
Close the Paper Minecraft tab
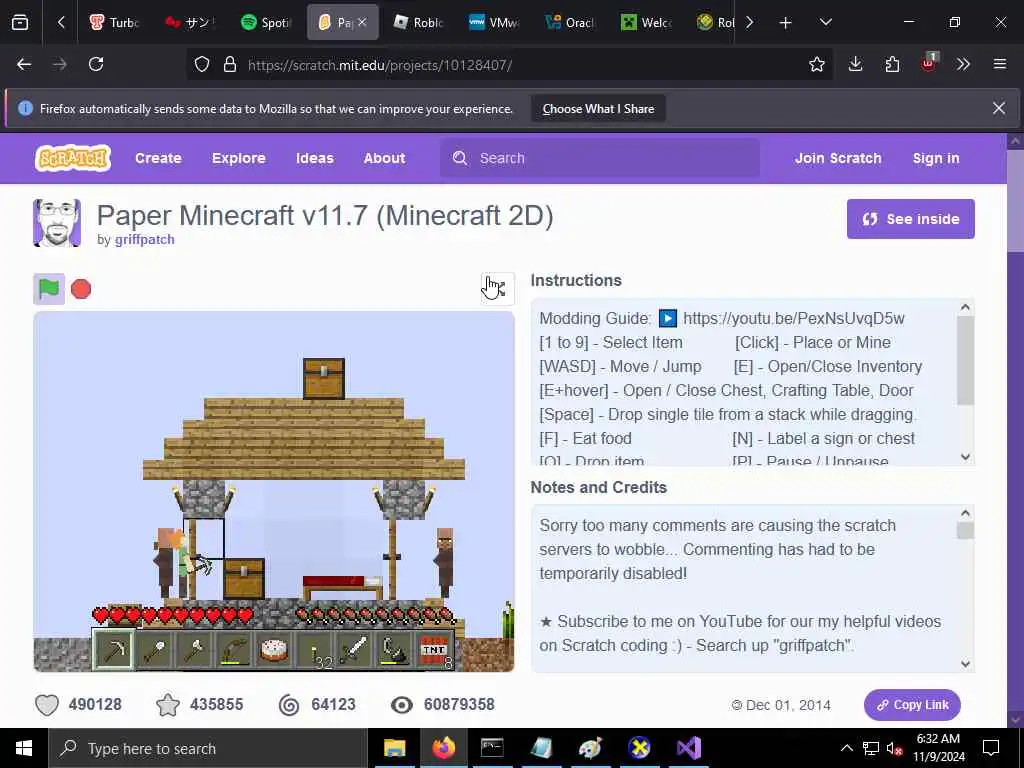[362, 22]
